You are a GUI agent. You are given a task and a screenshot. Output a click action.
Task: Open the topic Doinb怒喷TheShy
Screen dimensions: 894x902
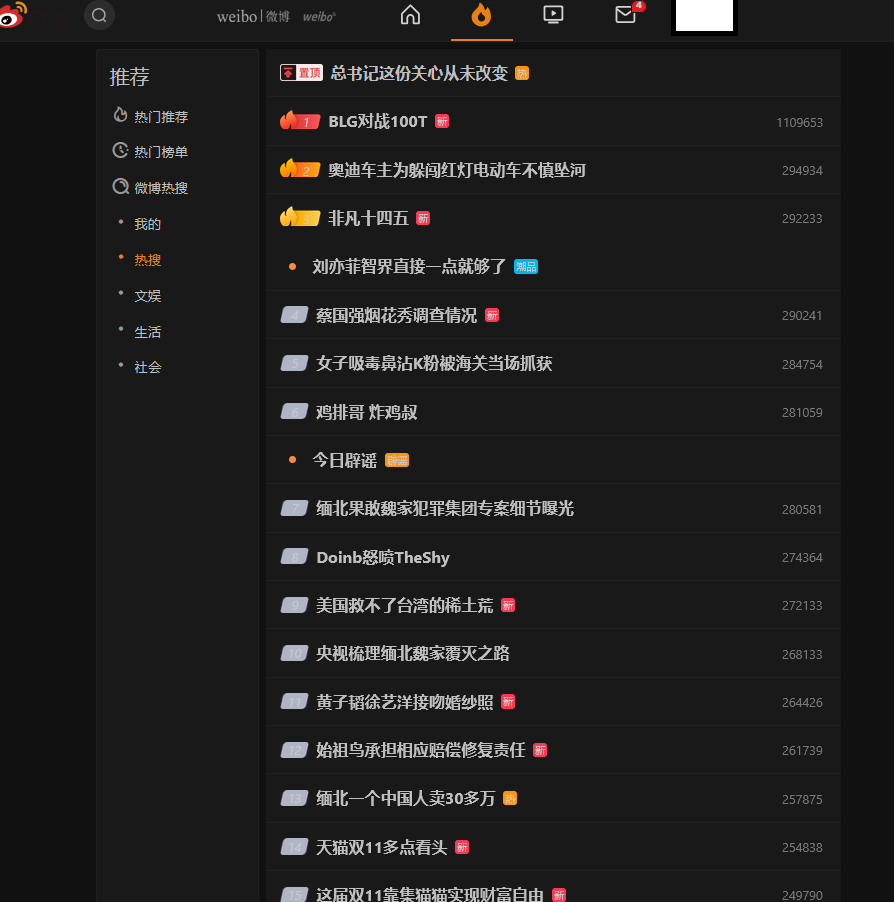click(x=383, y=557)
